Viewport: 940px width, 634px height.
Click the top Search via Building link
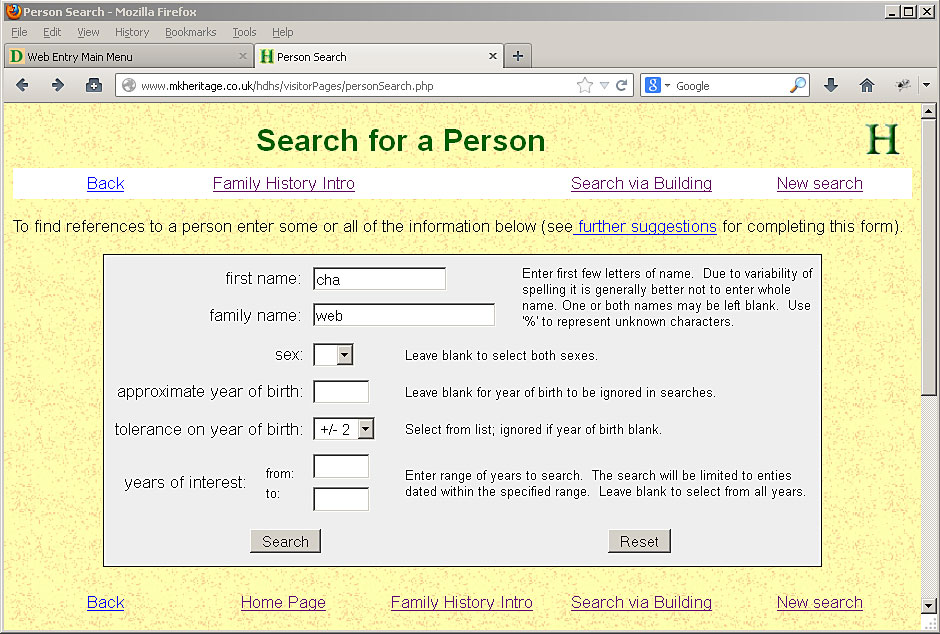641,183
